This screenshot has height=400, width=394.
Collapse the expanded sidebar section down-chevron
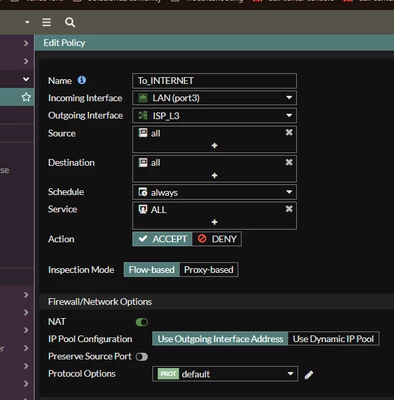coord(26,79)
